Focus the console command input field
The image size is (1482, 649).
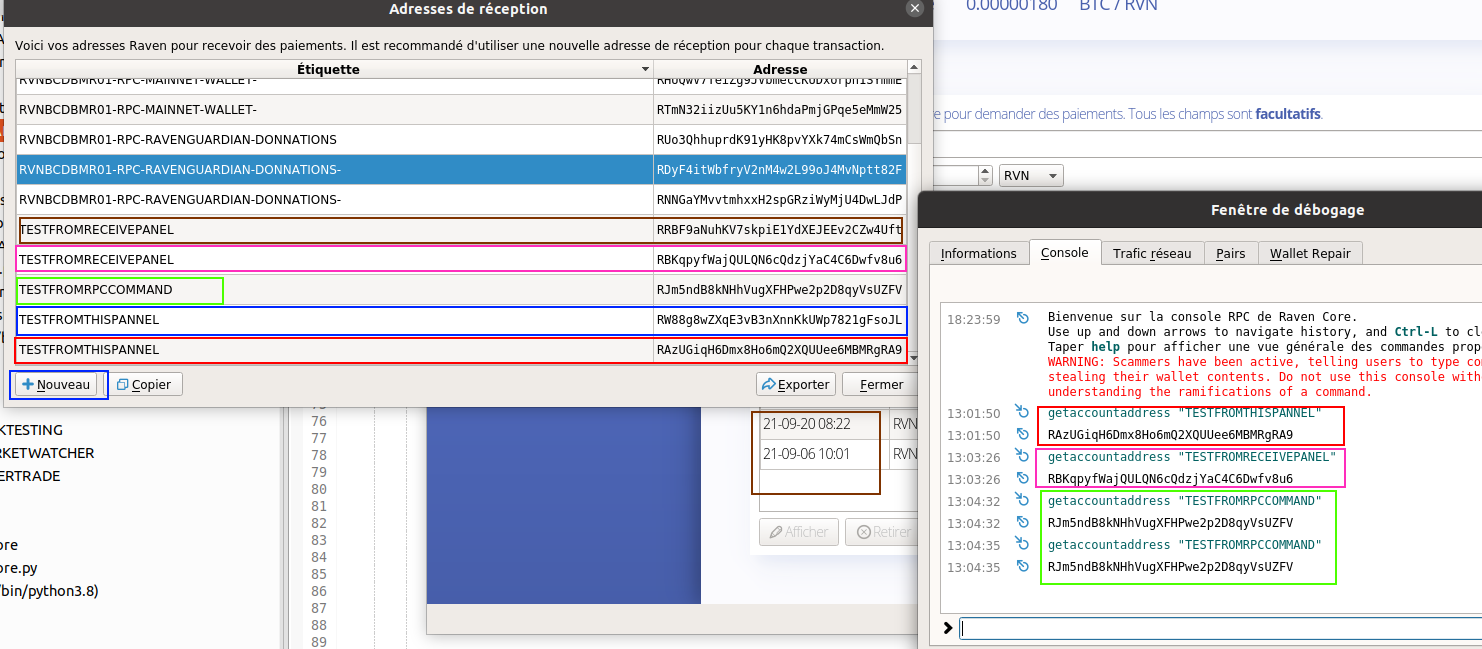point(1220,628)
